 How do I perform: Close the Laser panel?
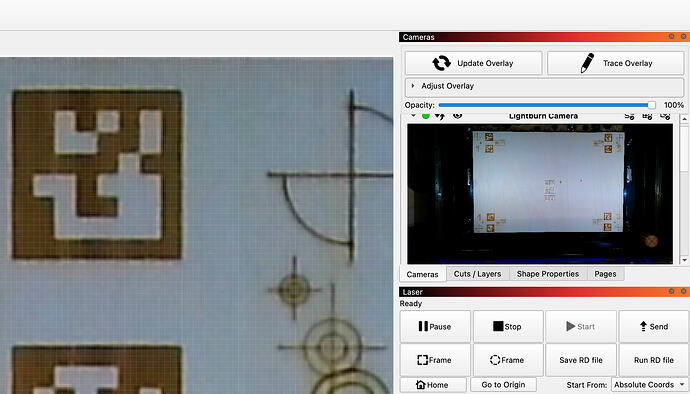tap(683, 291)
